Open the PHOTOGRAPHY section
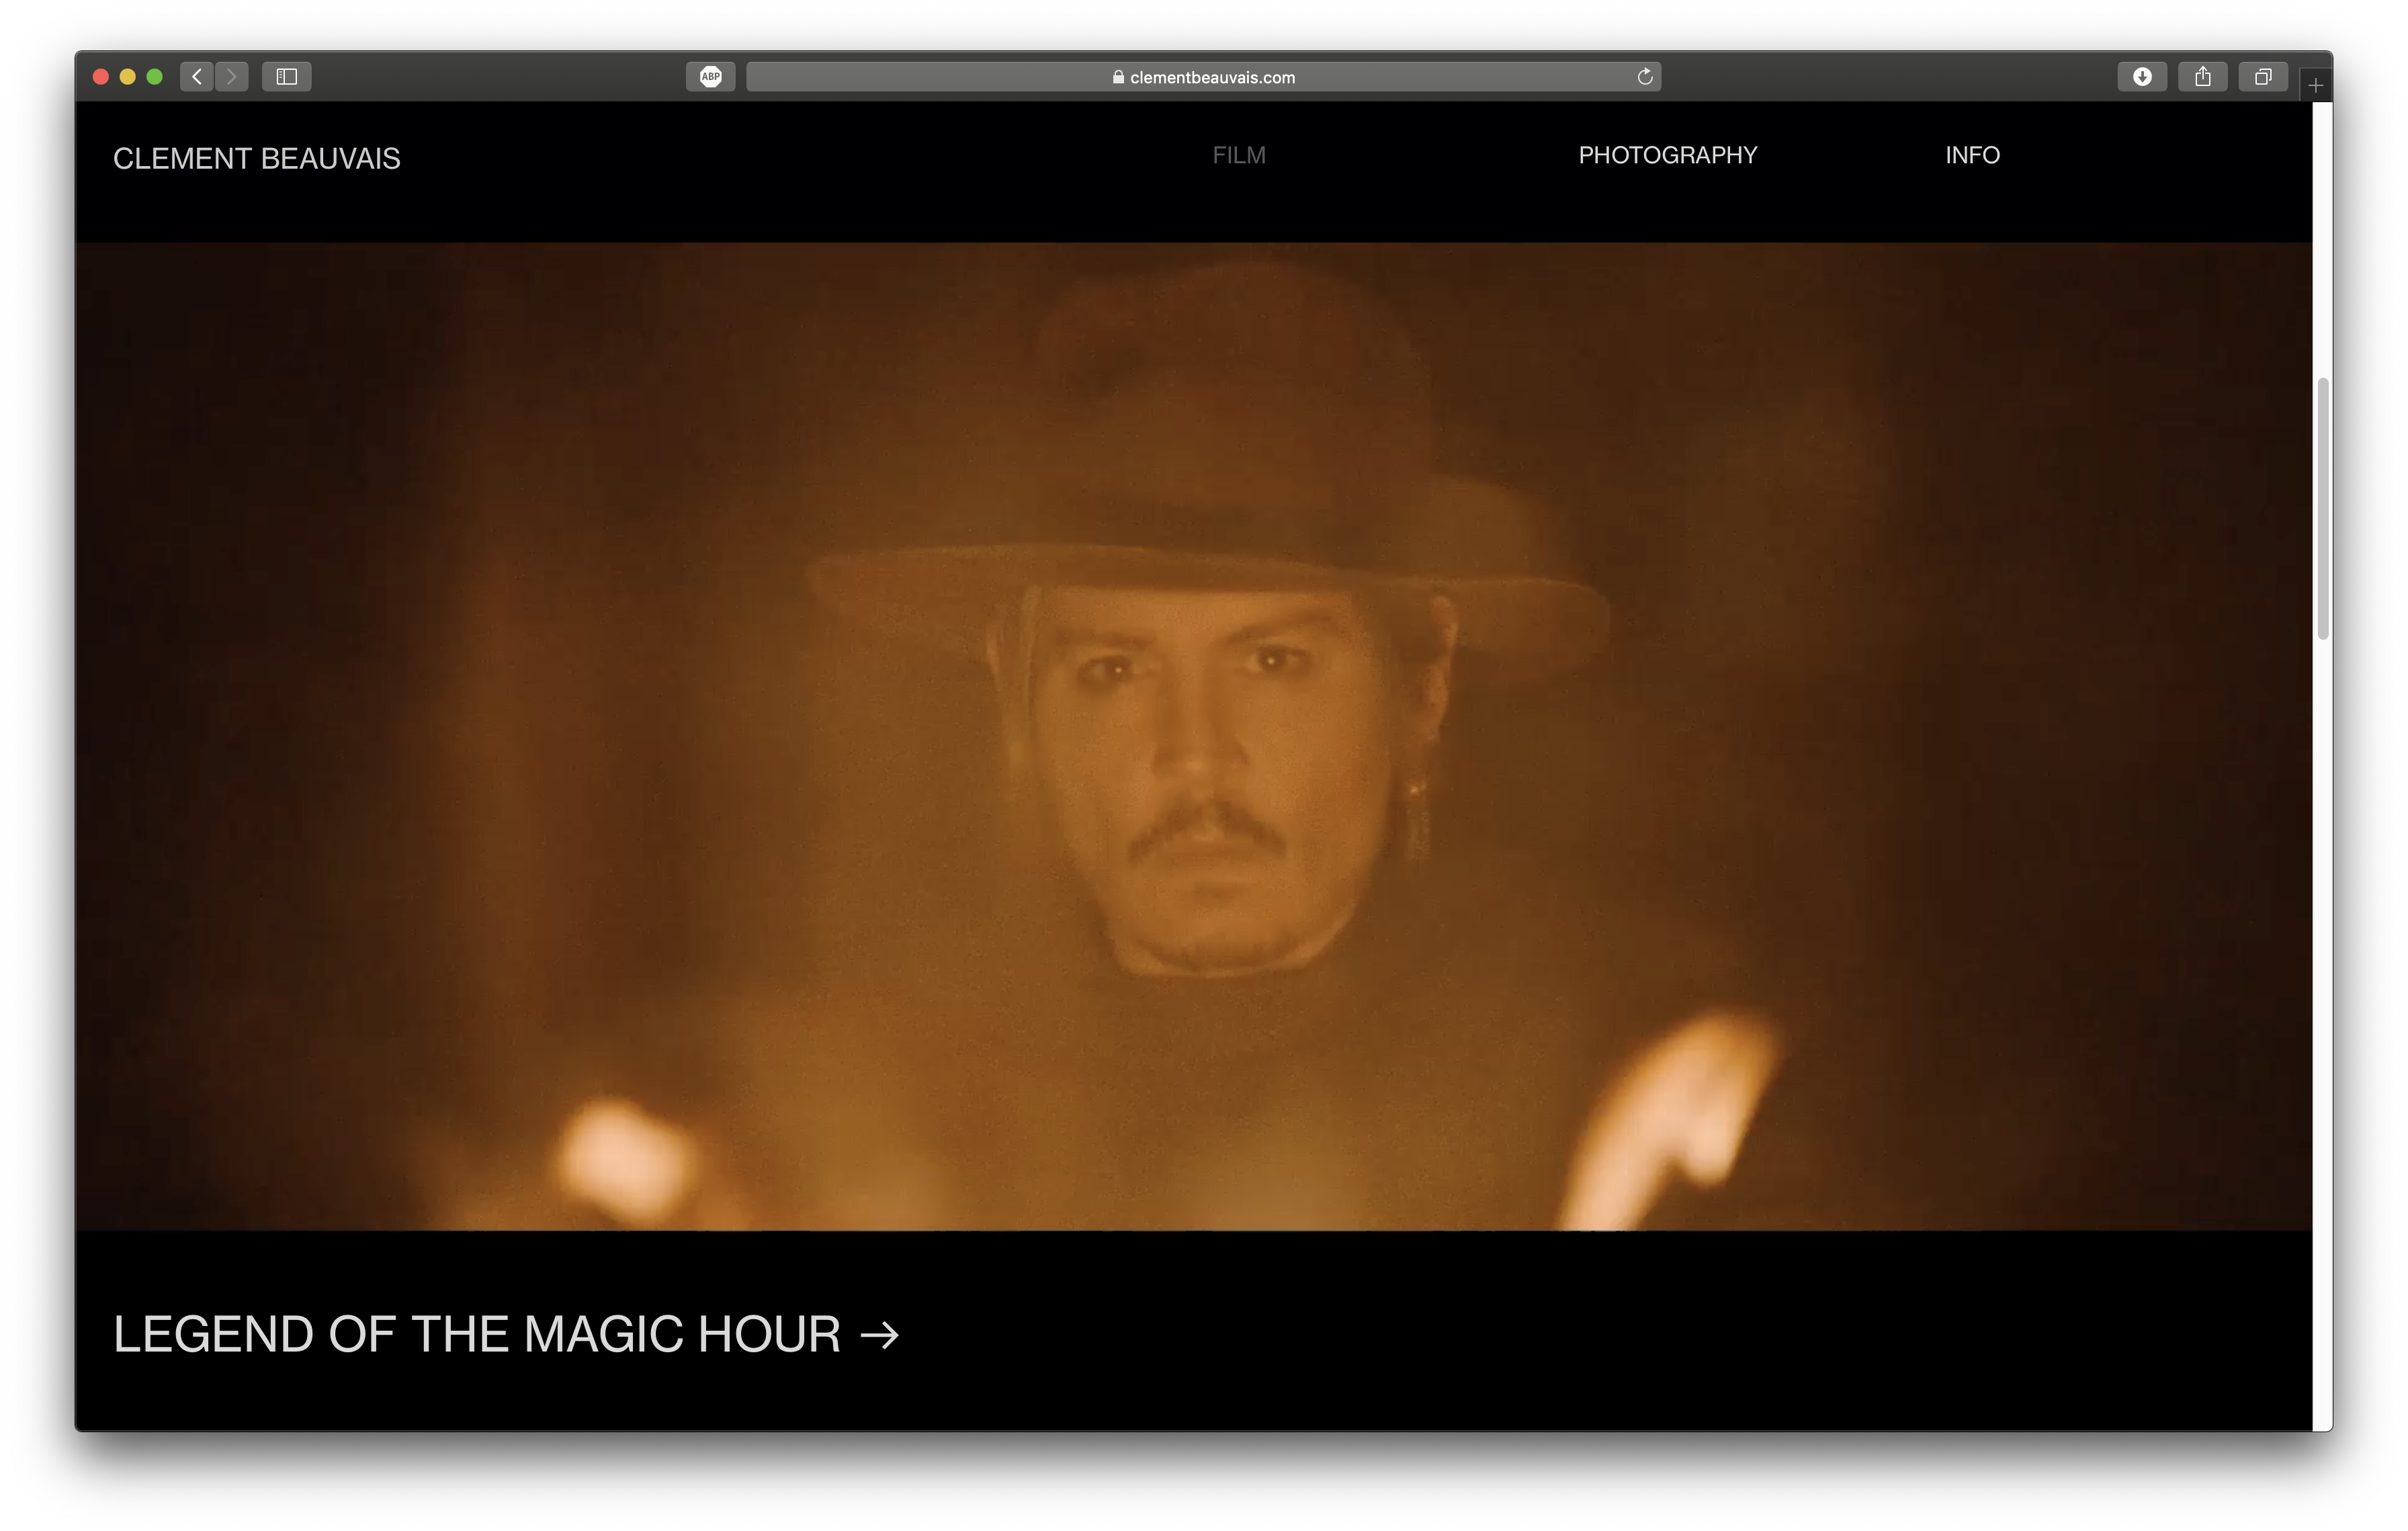Screen dimensions: 2408x1531 pos(1668,155)
